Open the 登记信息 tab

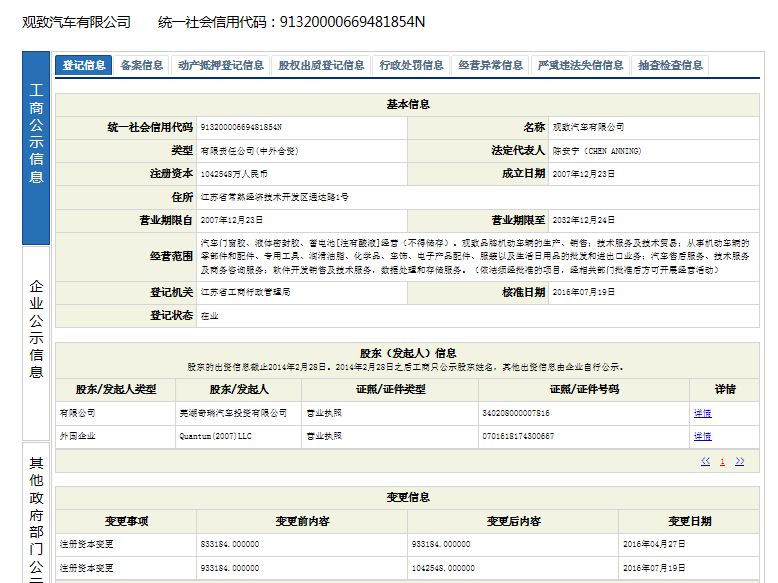[83, 65]
